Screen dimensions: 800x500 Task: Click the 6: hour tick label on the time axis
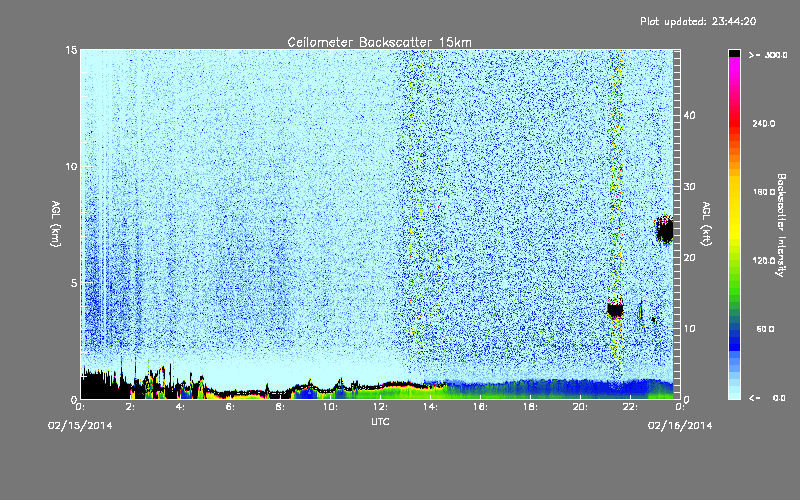click(x=231, y=407)
